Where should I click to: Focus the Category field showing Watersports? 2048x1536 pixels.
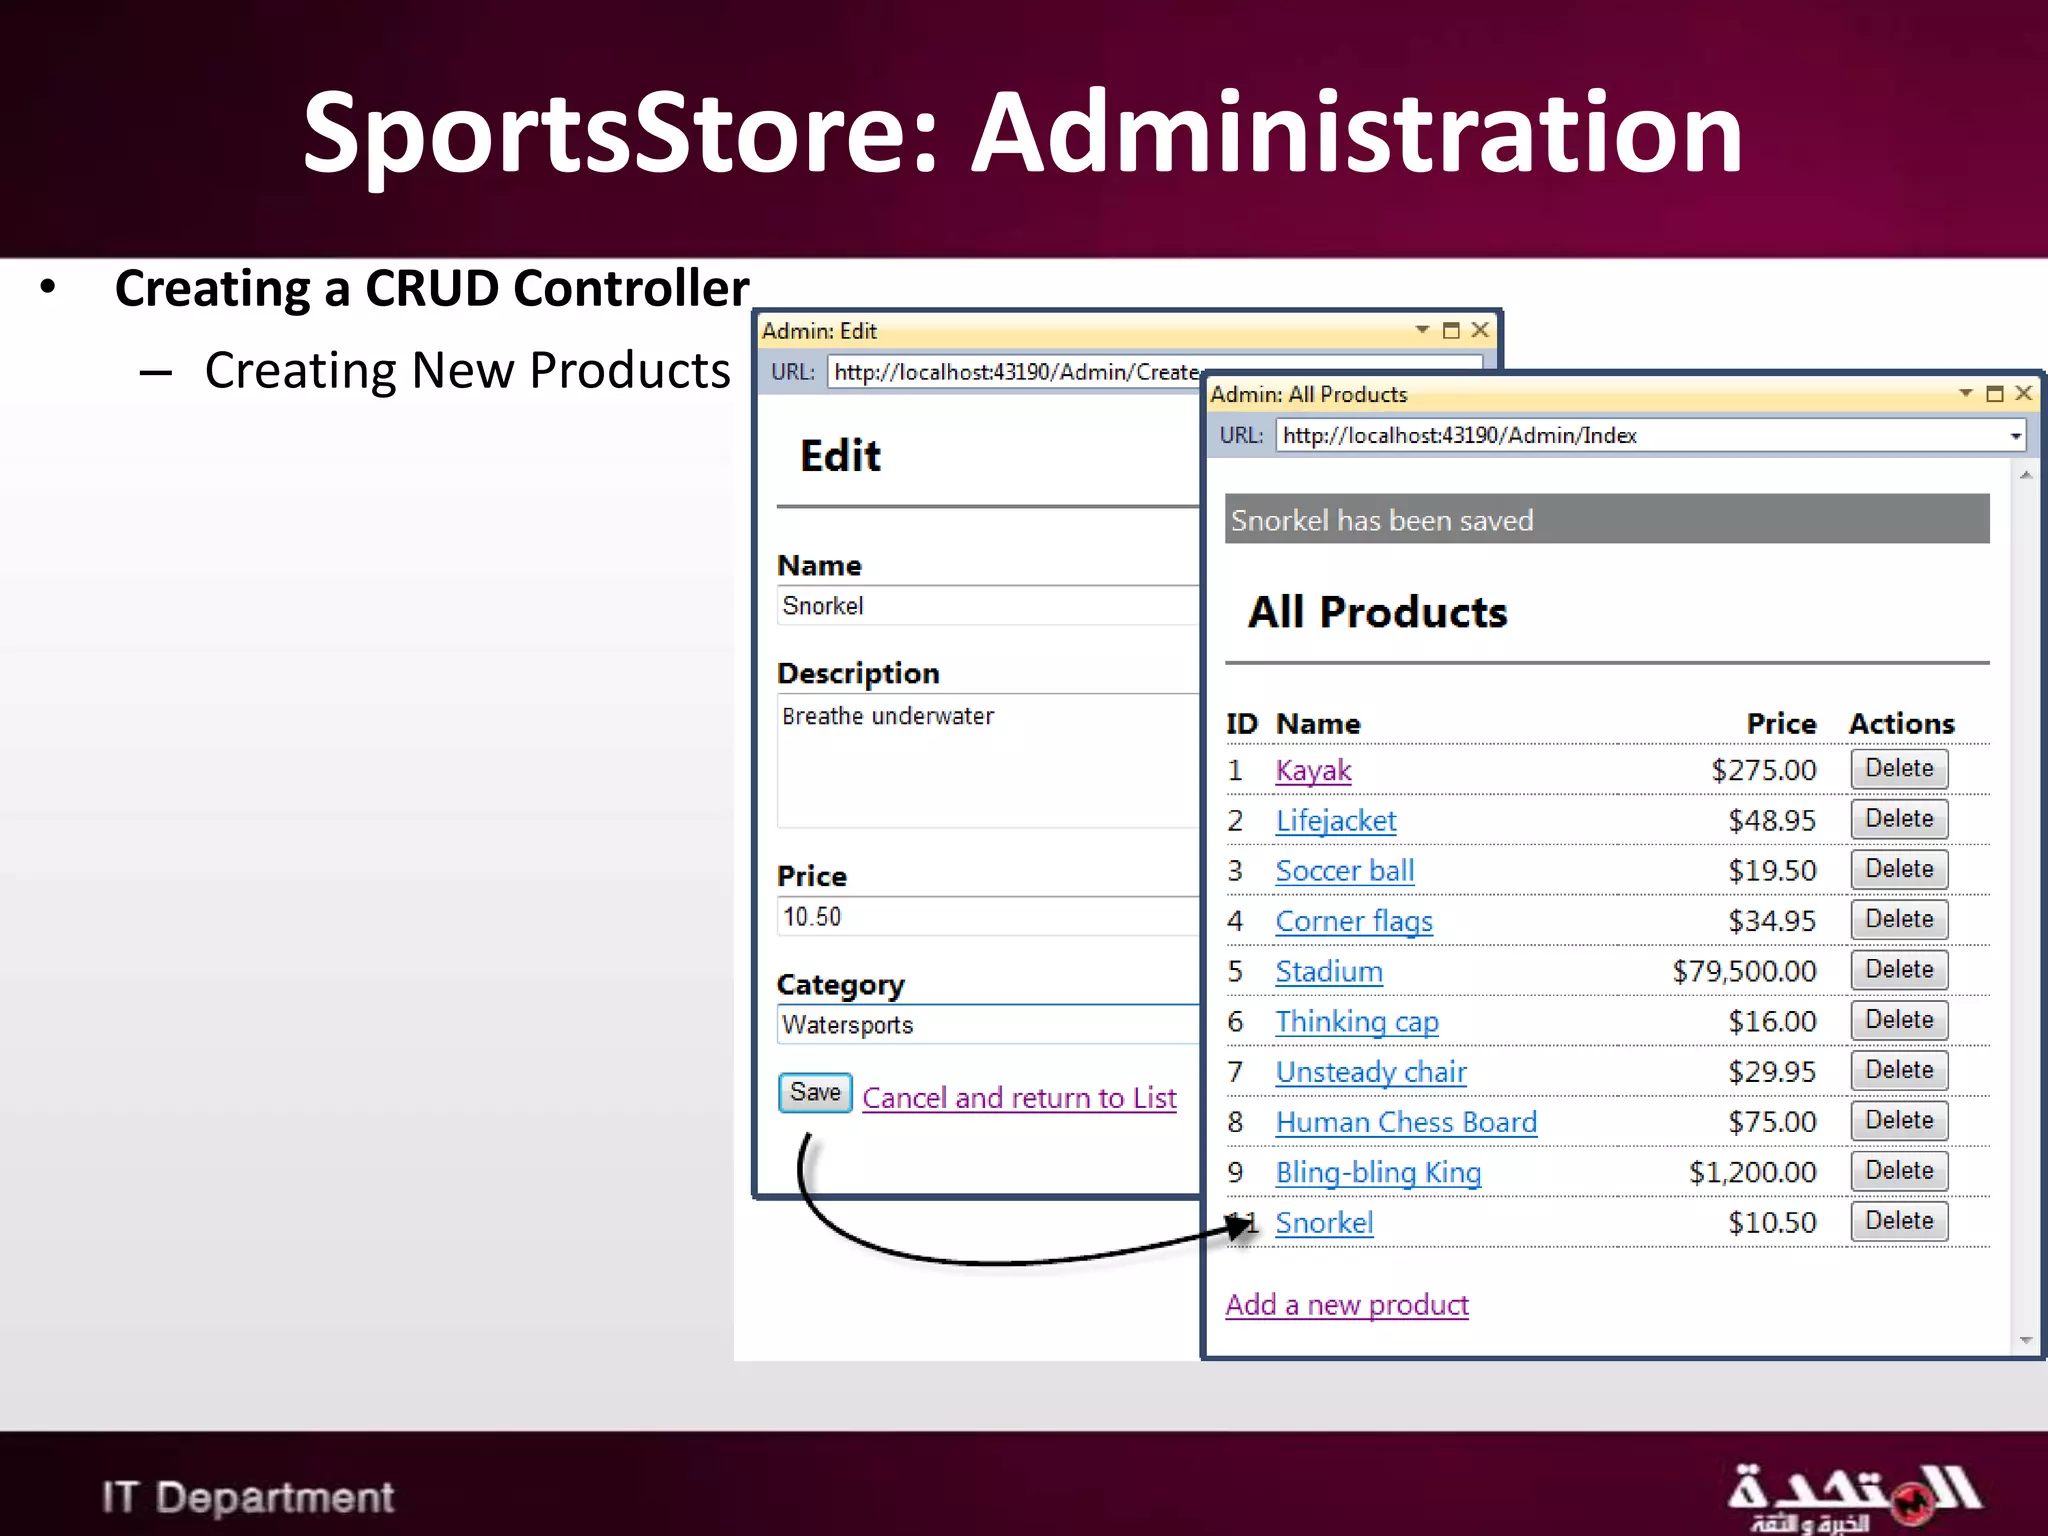click(x=988, y=1025)
